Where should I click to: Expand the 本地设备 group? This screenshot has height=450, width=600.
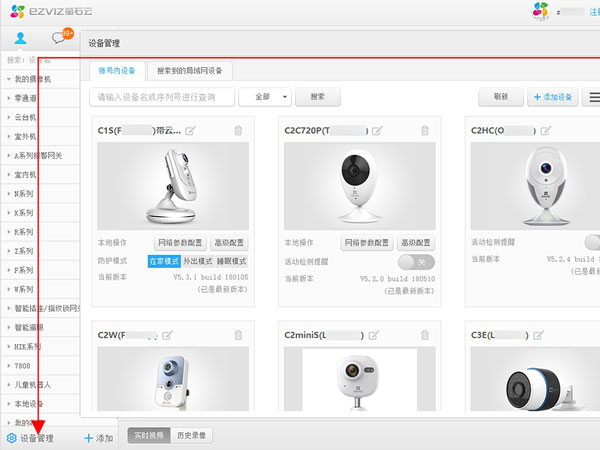point(8,404)
